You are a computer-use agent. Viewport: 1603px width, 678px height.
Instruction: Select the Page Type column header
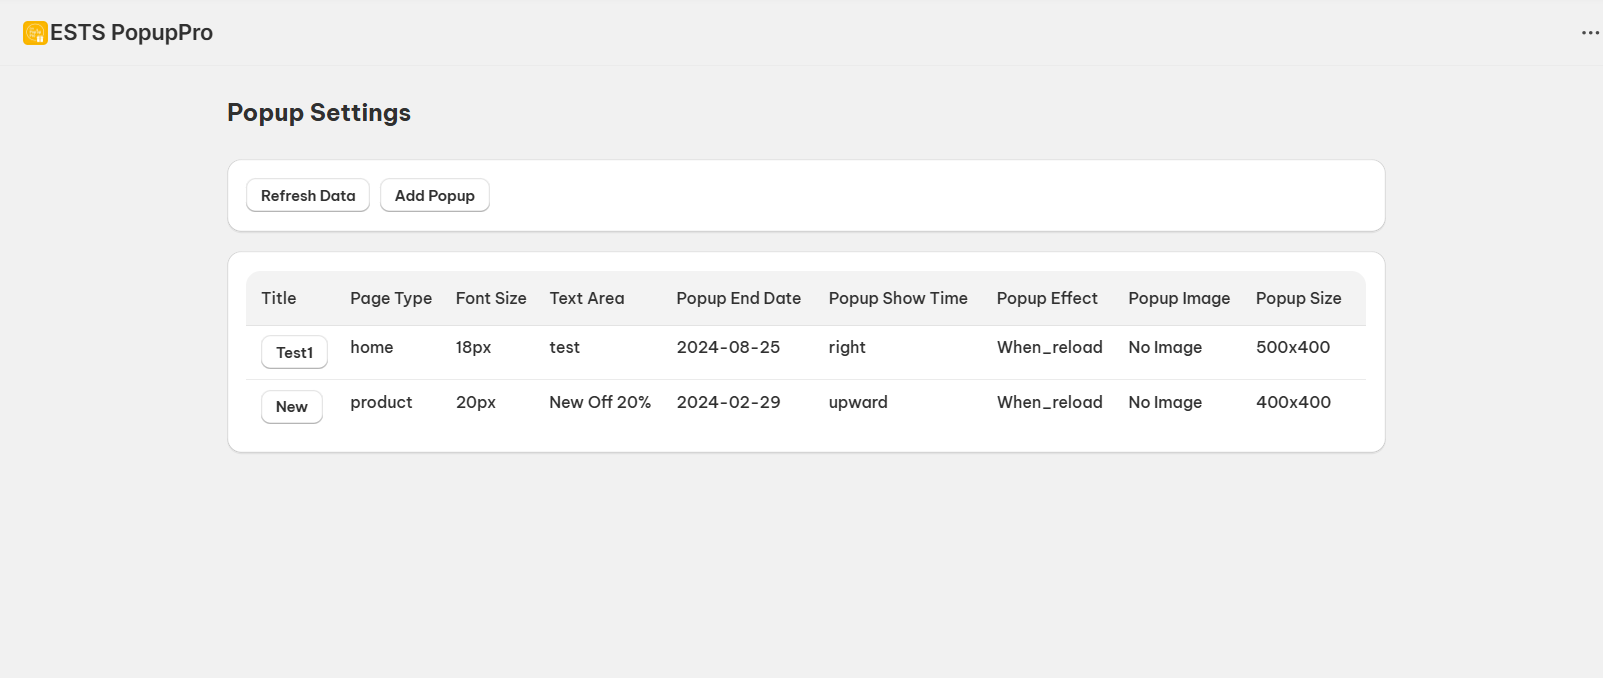pos(391,298)
